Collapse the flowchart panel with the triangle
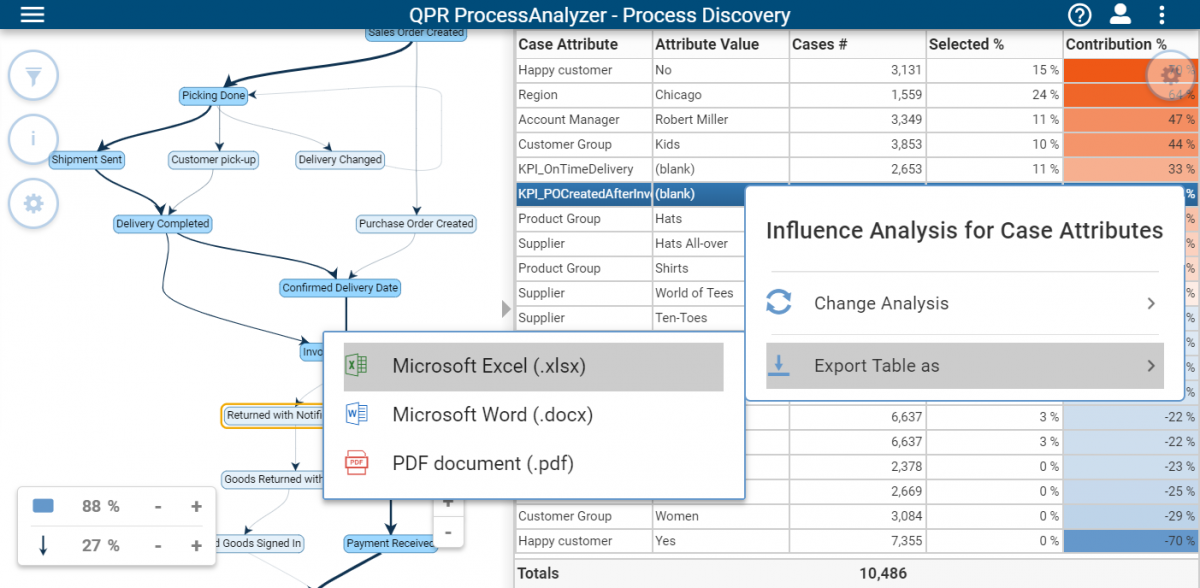Image resolution: width=1200 pixels, height=588 pixels. [506, 309]
